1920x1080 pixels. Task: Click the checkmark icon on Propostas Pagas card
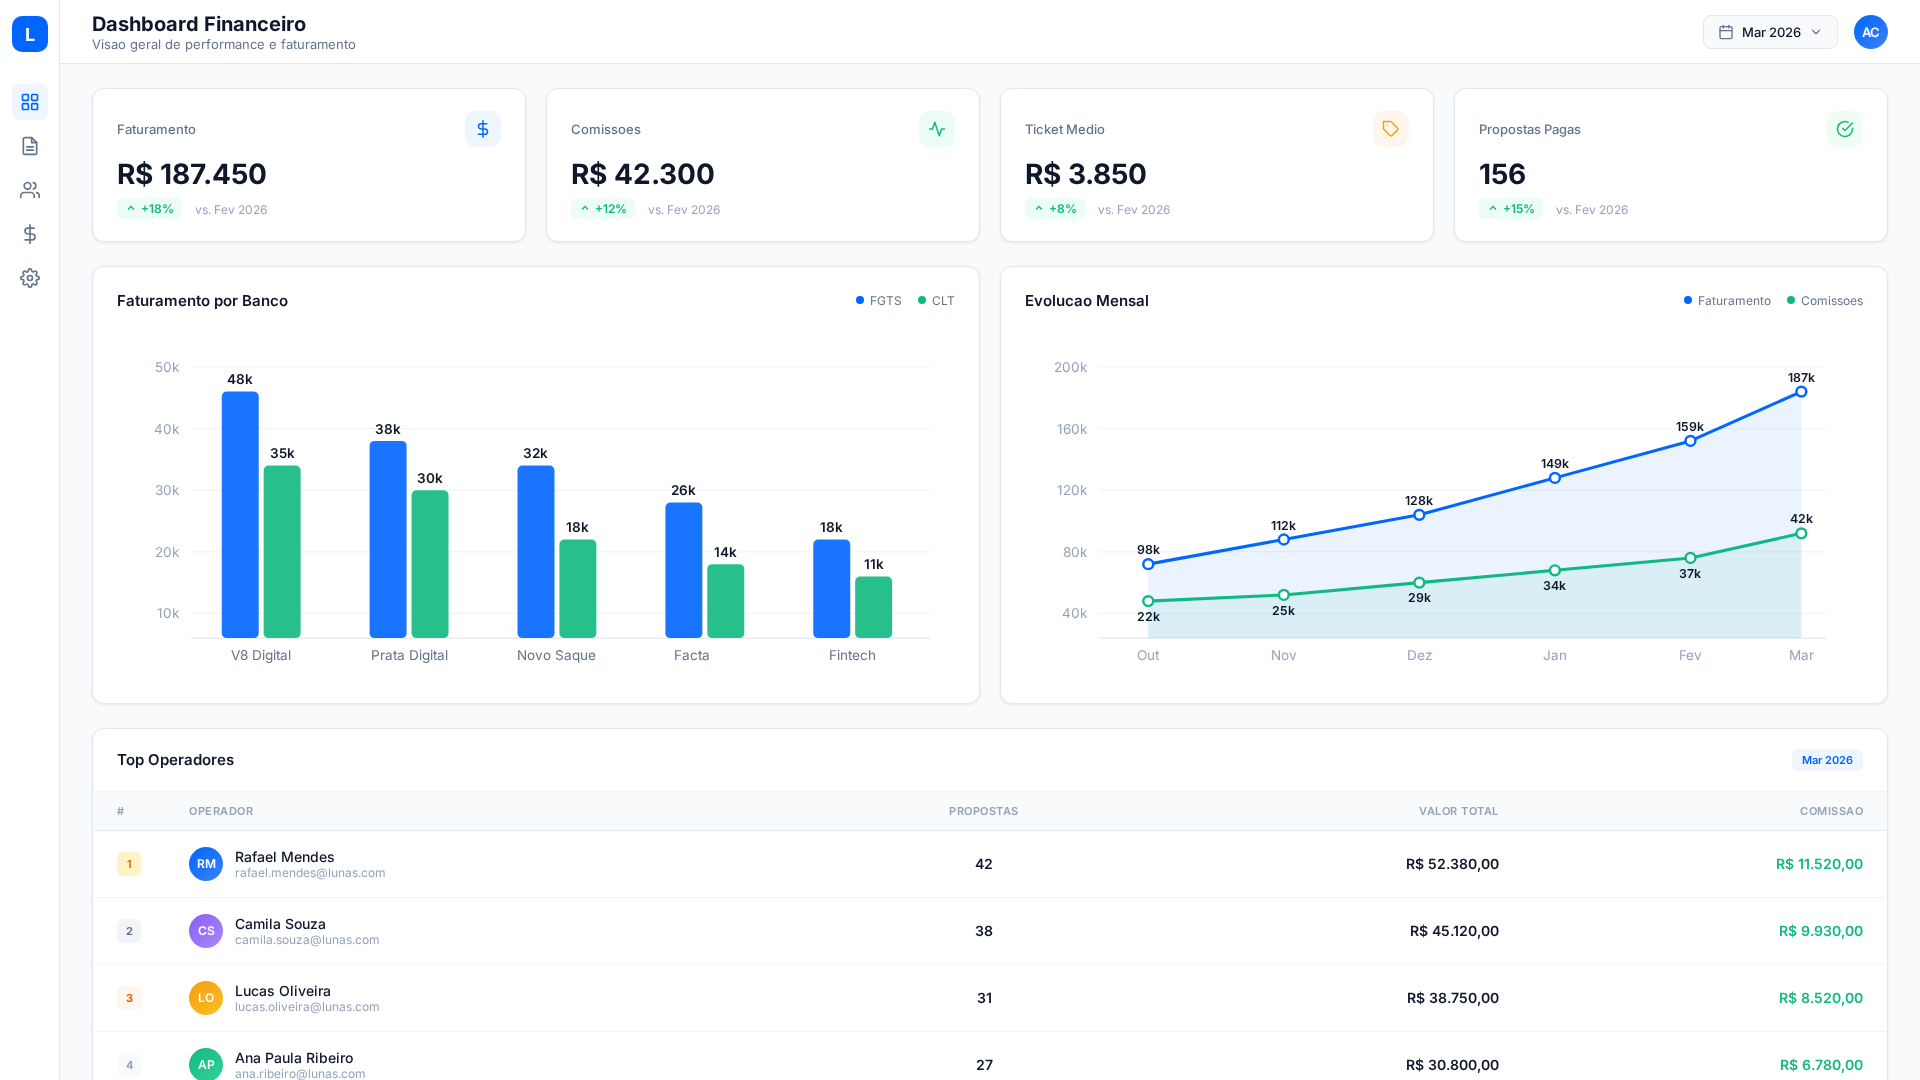1844,129
